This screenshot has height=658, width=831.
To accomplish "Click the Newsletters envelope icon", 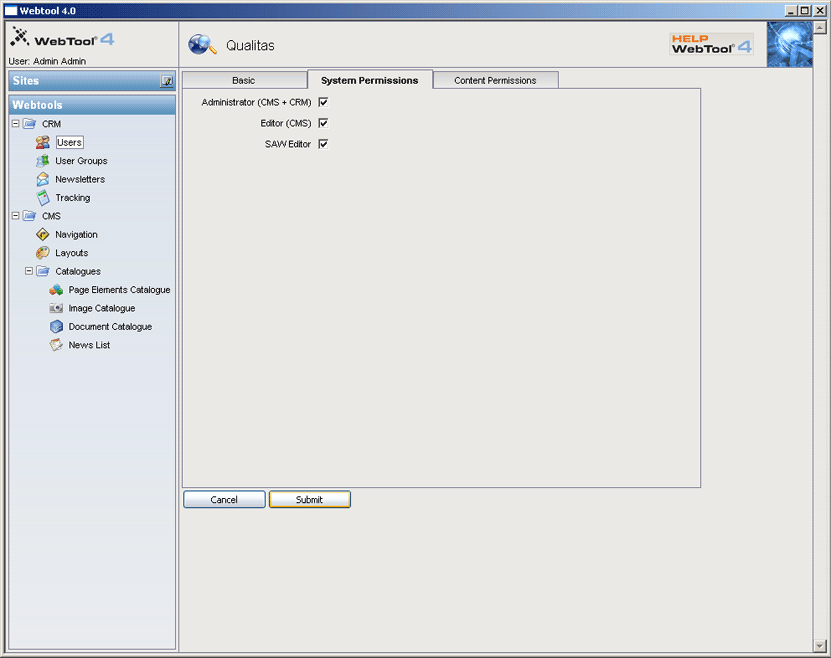I will (43, 180).
